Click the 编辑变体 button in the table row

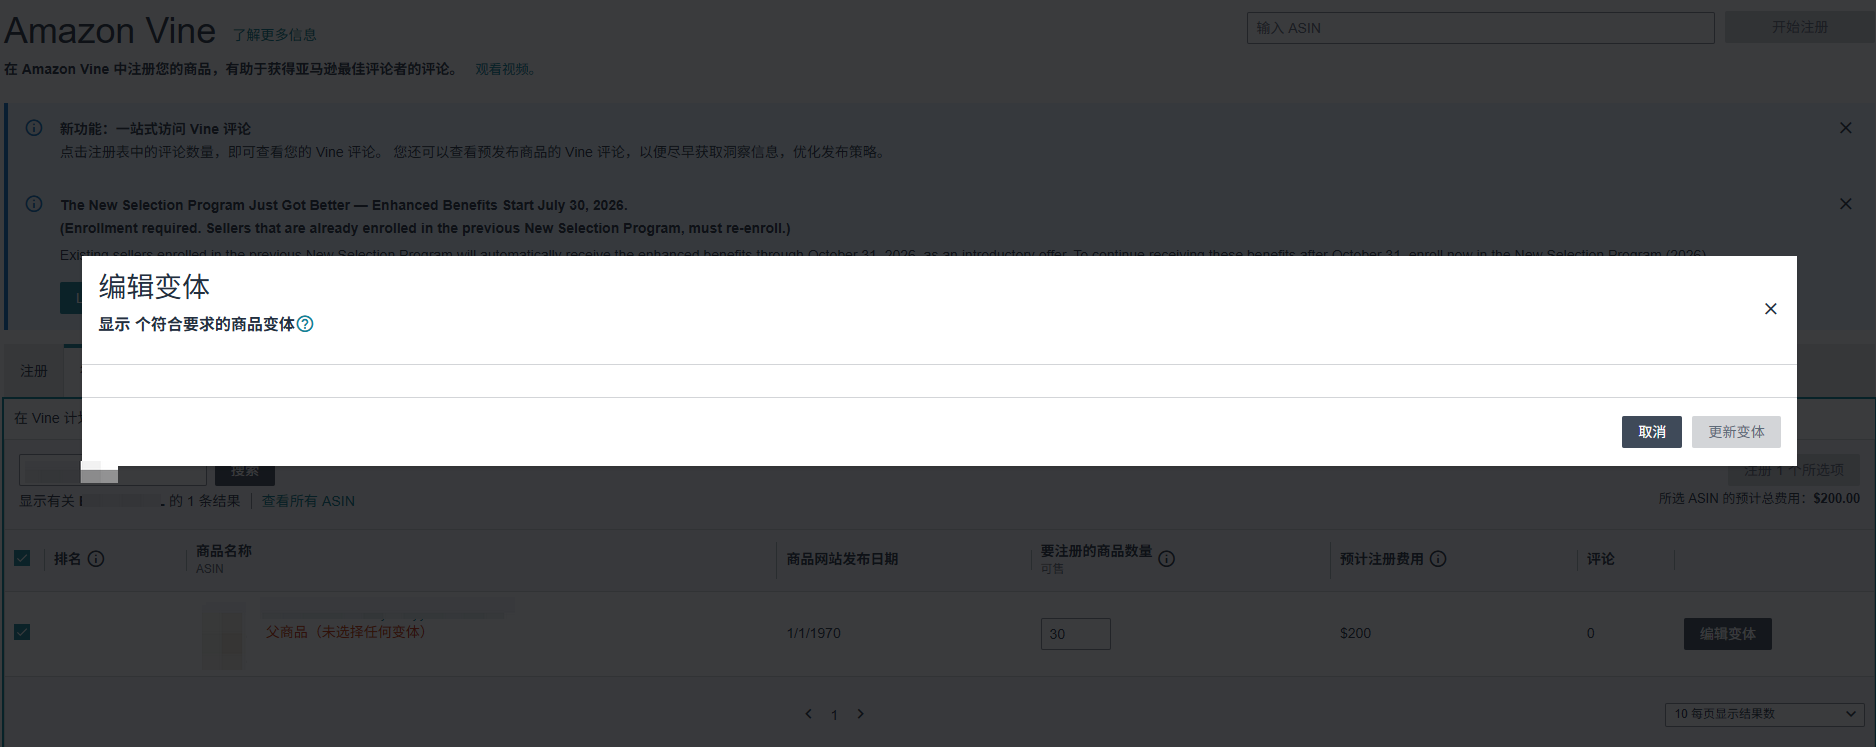[x=1728, y=634]
